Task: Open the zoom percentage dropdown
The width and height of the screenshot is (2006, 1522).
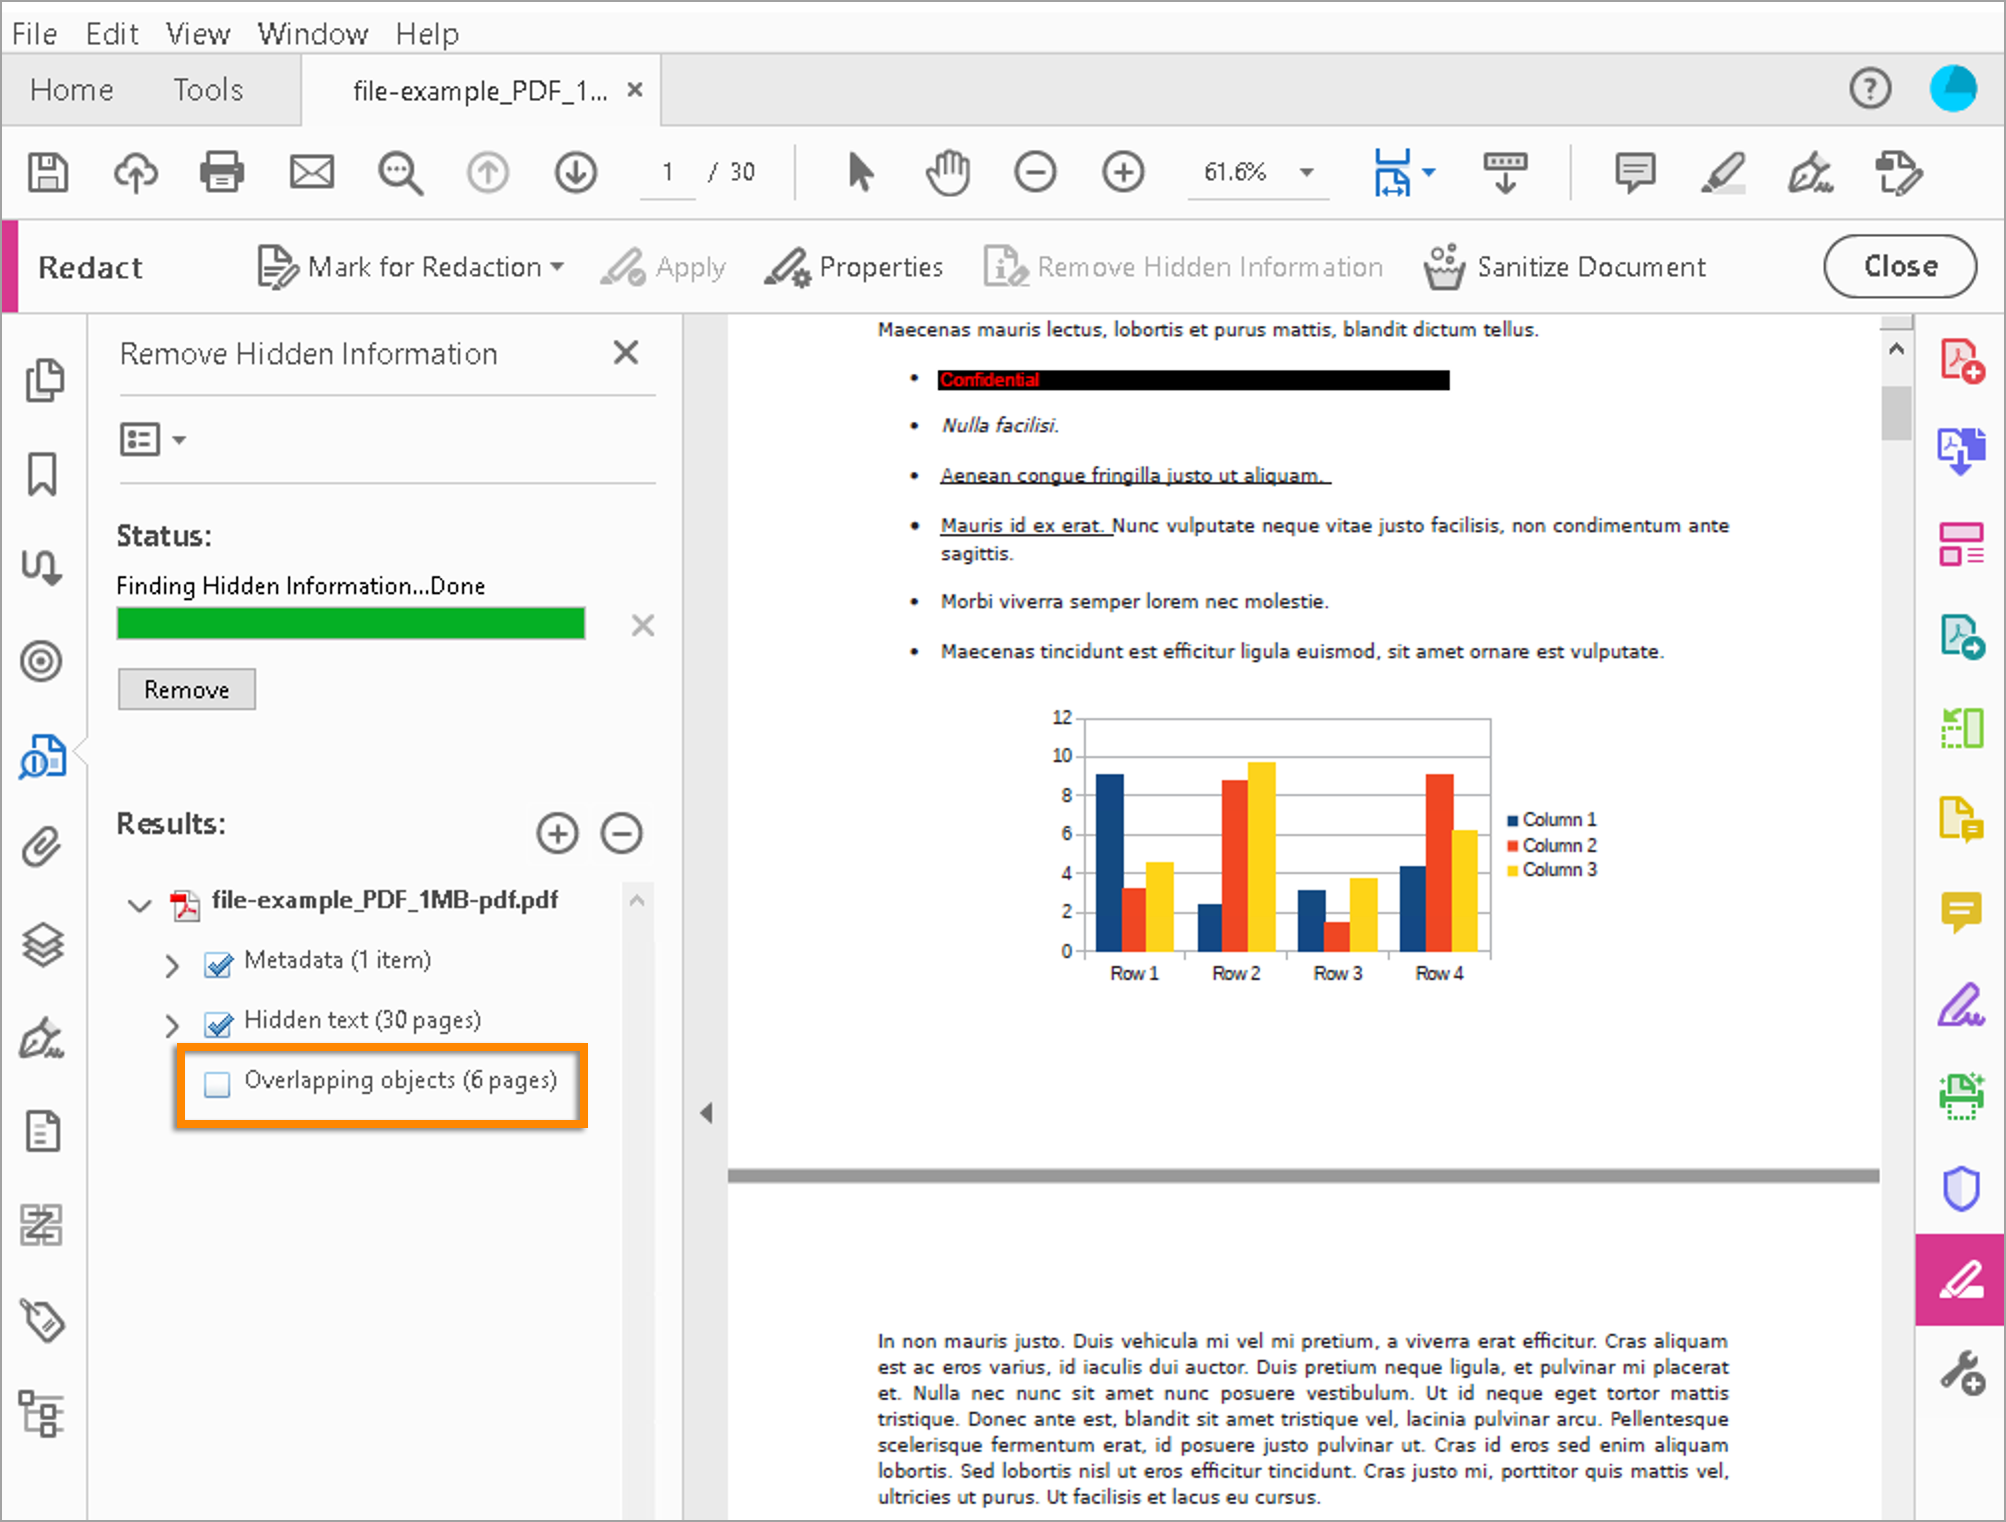Action: click(1305, 172)
